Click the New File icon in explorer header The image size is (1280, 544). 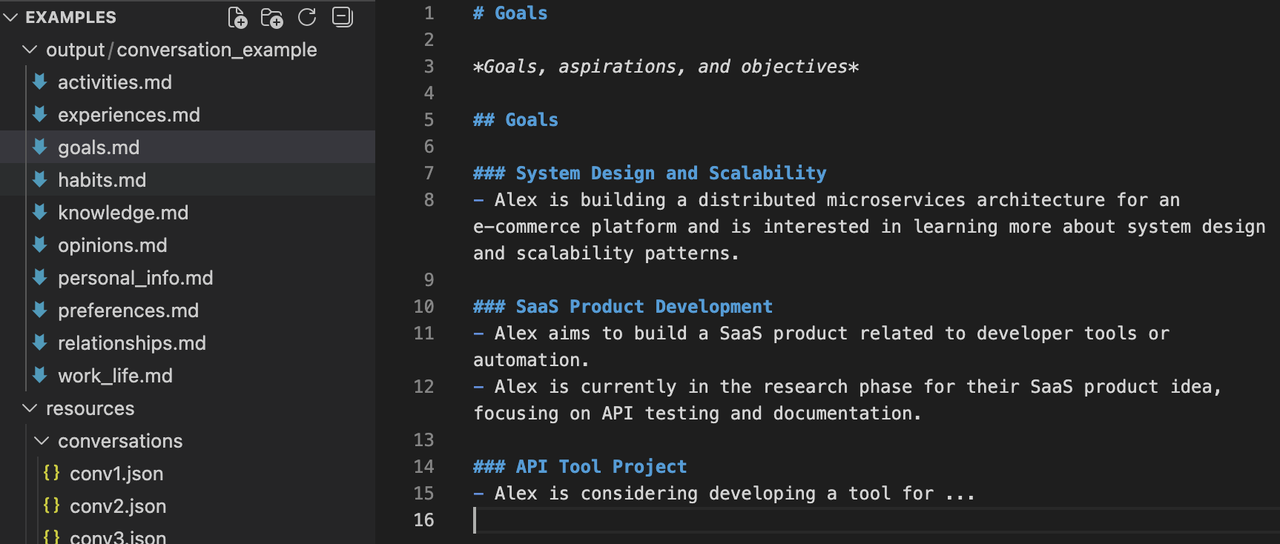[x=238, y=17]
